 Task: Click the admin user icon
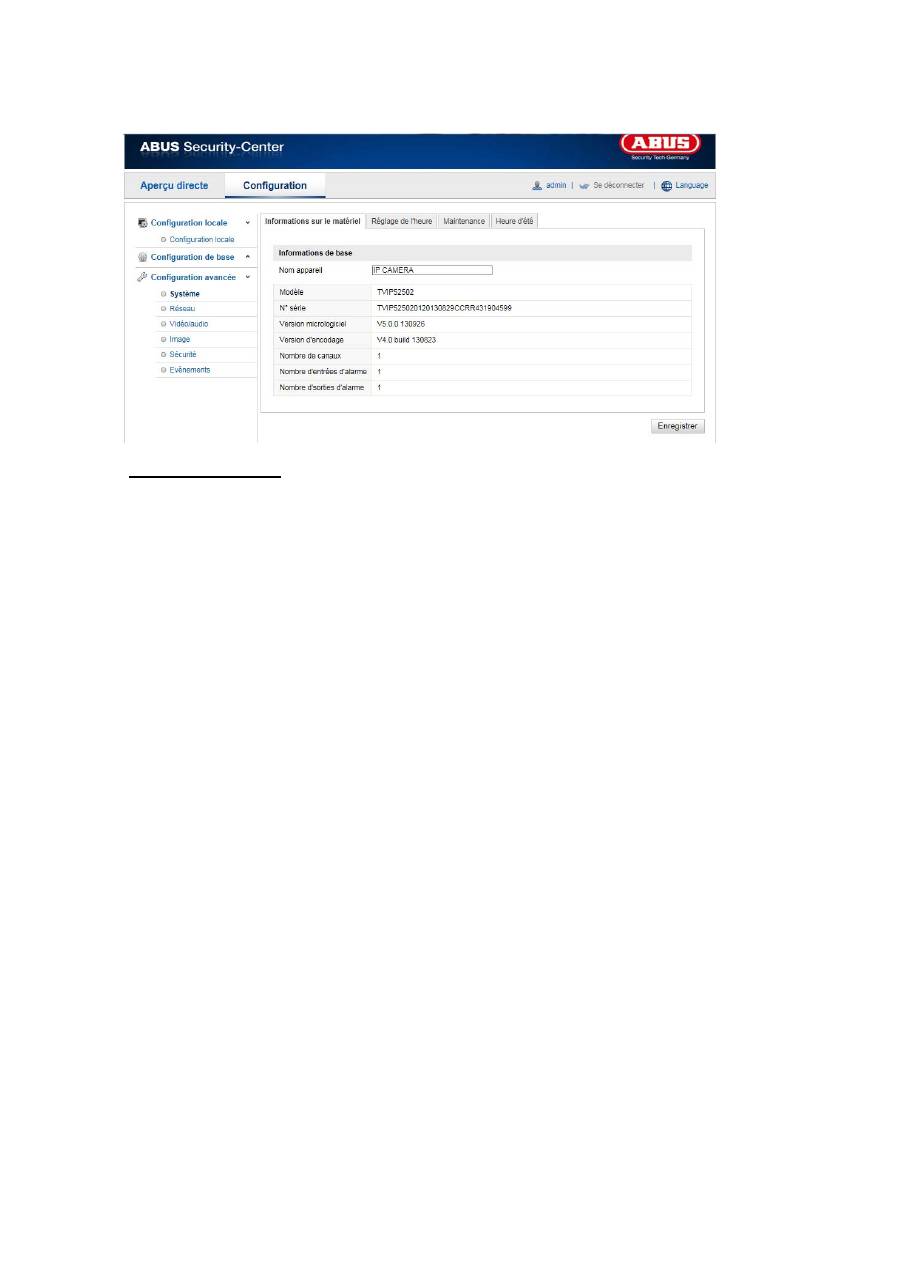click(537, 186)
